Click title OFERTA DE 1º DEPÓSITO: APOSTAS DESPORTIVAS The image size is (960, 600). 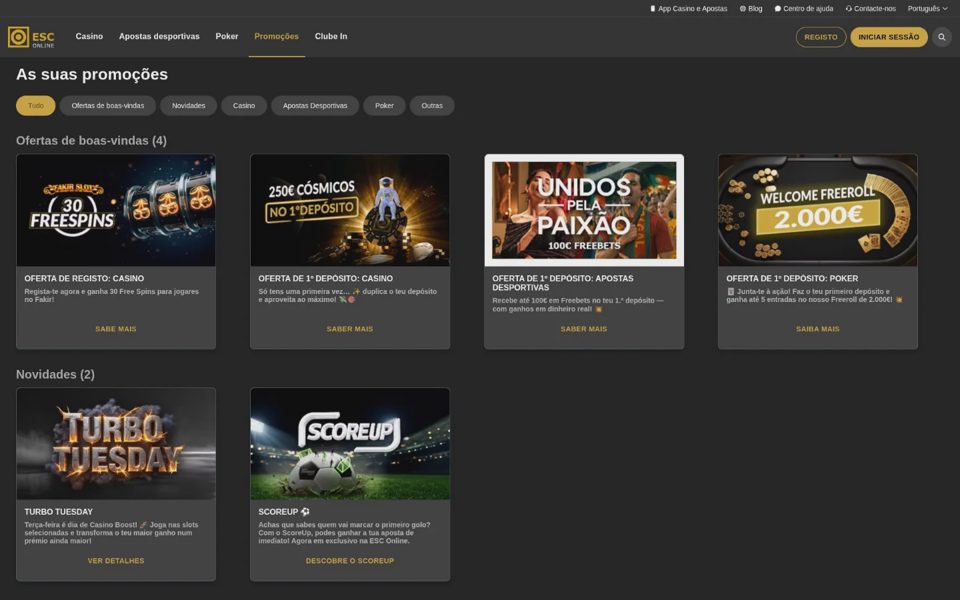click(563, 283)
